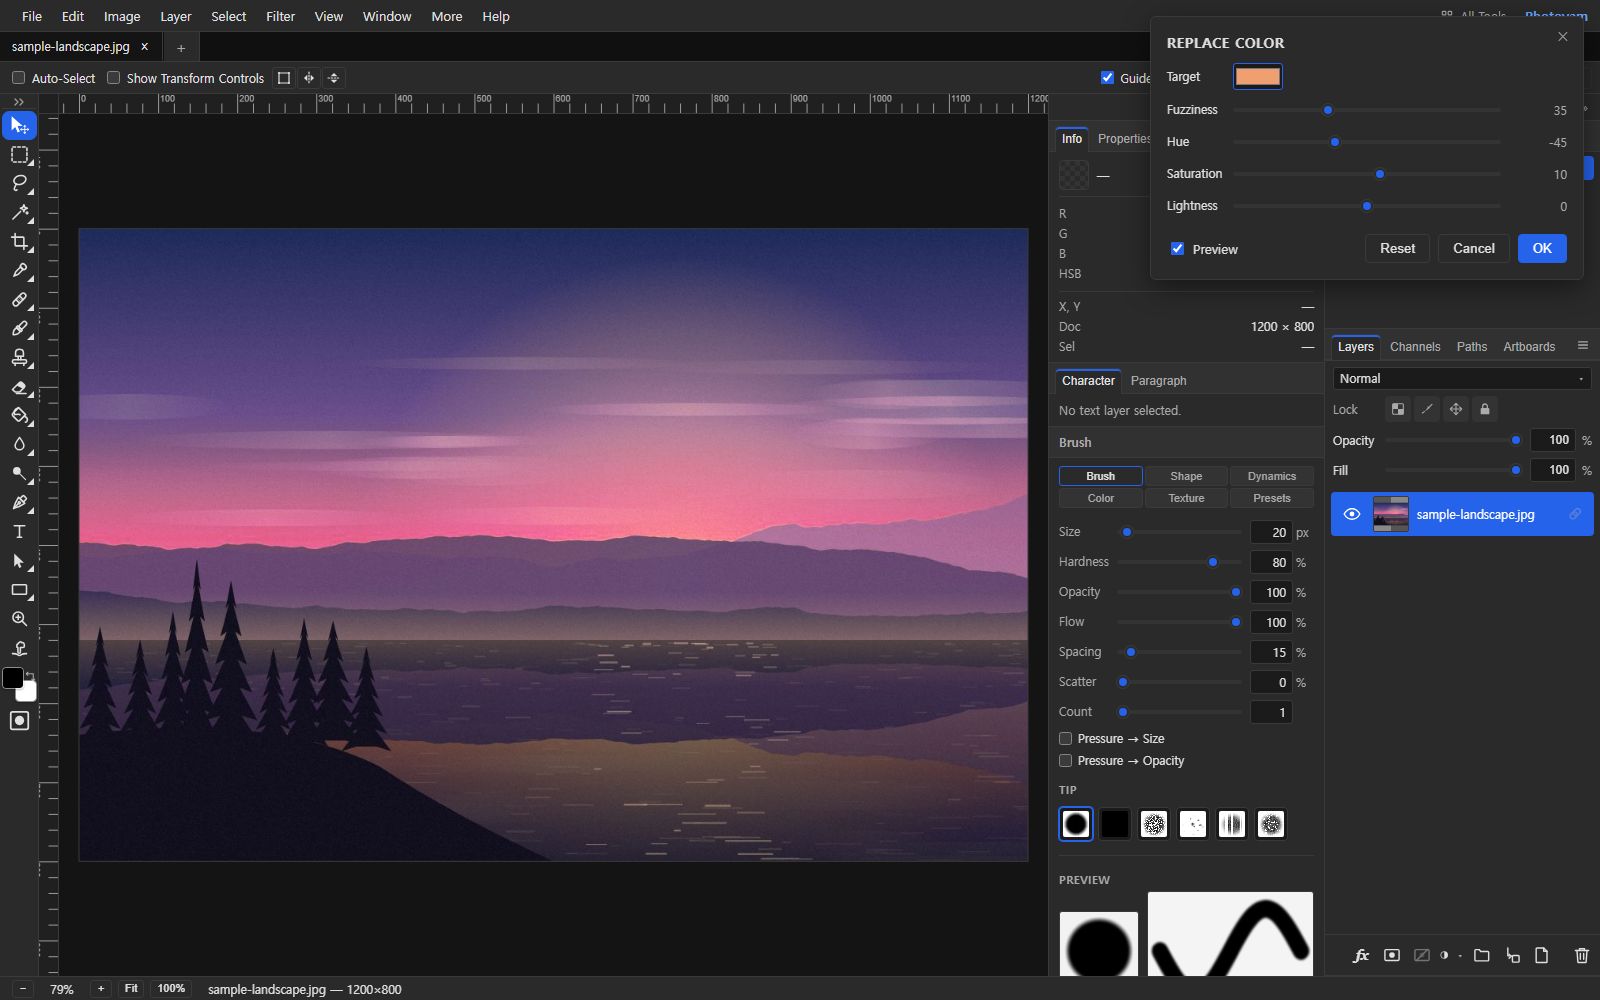Click the Reset button
This screenshot has height=1000, width=1600.
coord(1397,249)
